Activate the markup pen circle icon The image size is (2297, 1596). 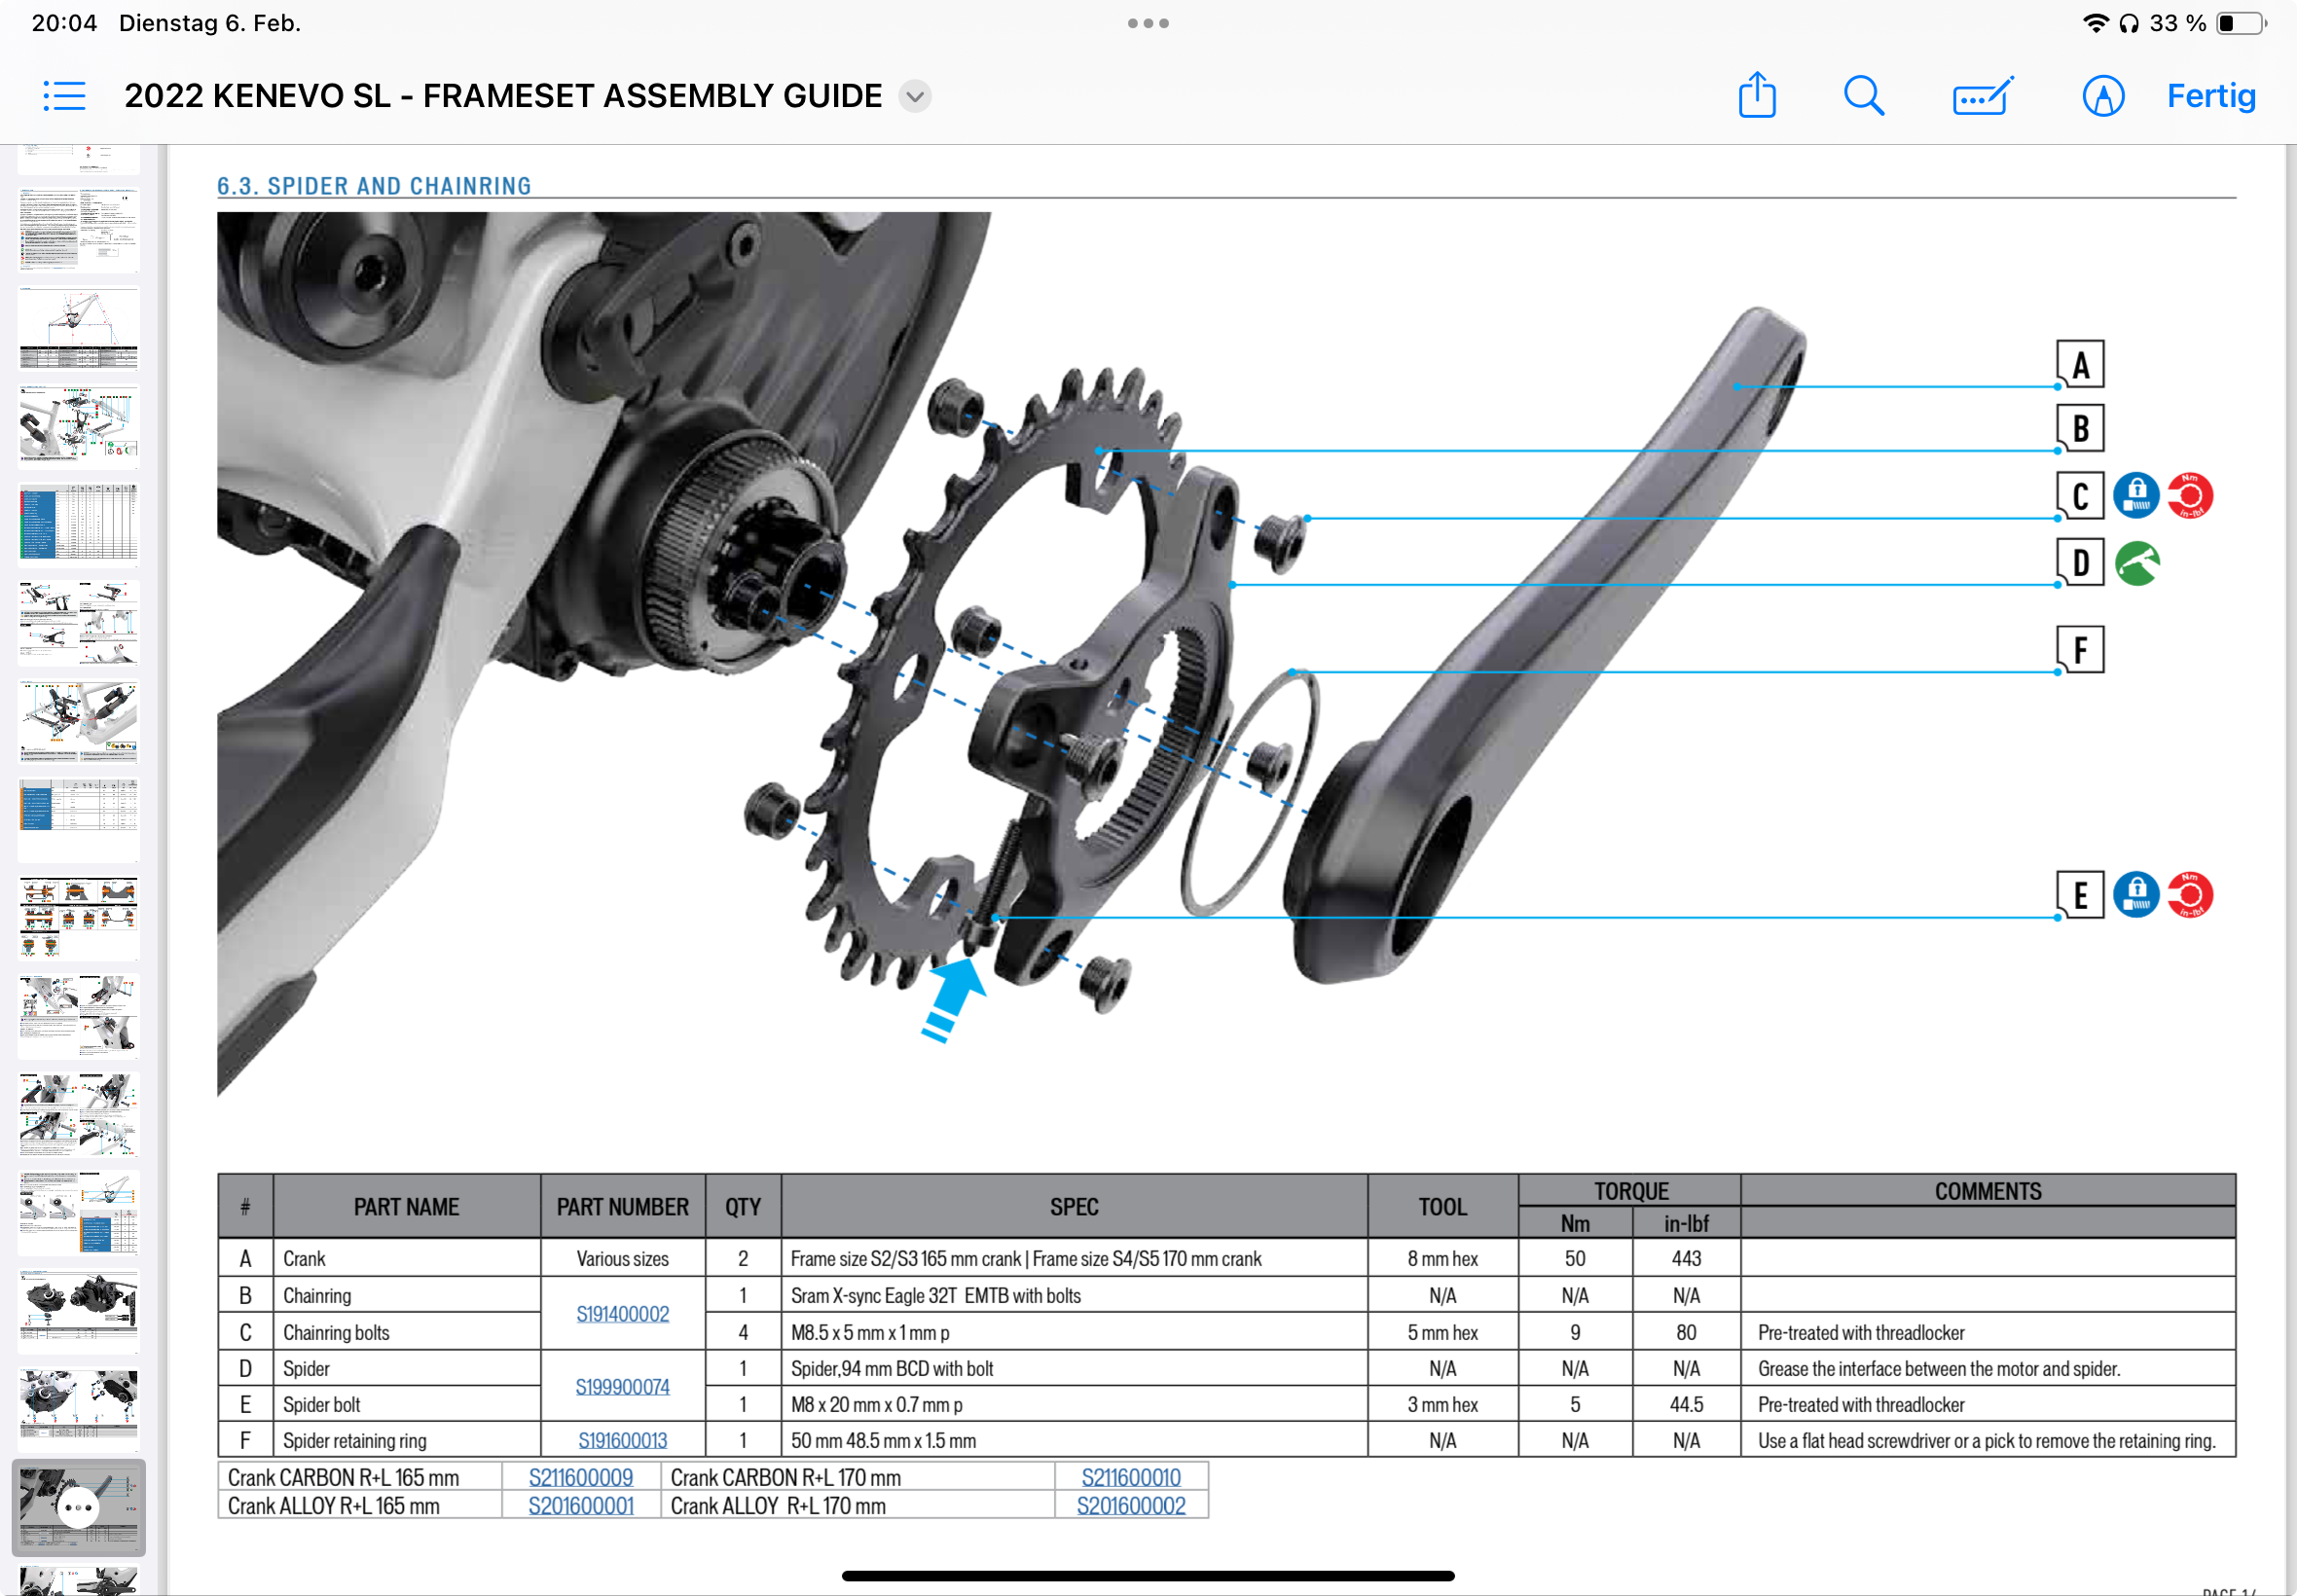[2103, 96]
